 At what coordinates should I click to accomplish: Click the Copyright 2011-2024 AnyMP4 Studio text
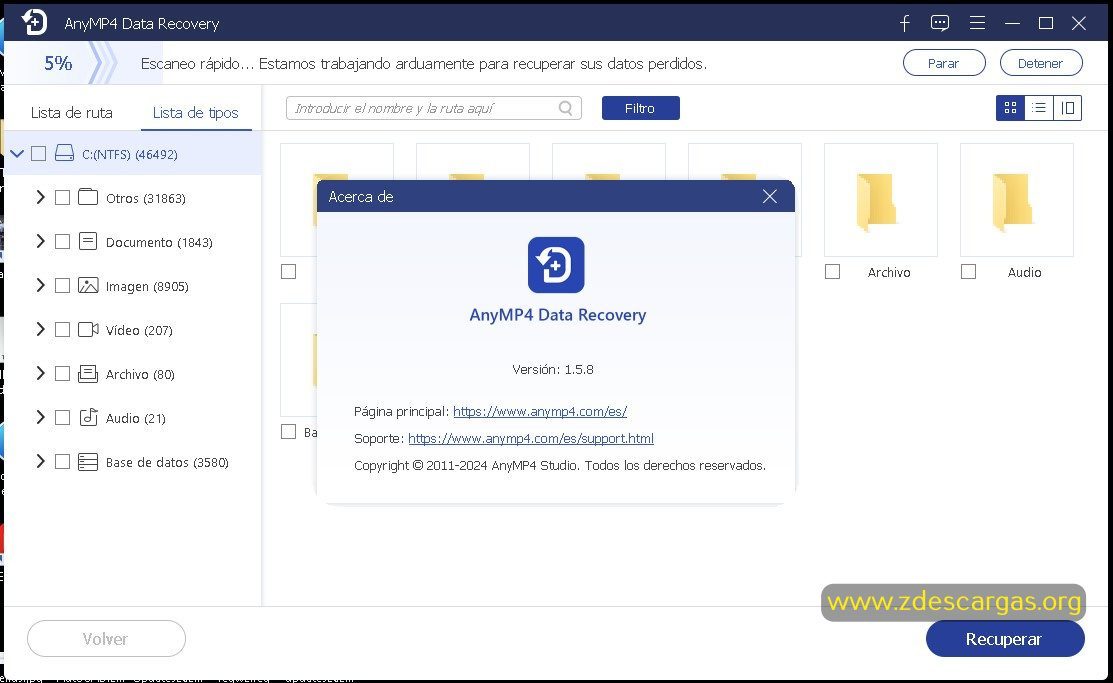(559, 466)
